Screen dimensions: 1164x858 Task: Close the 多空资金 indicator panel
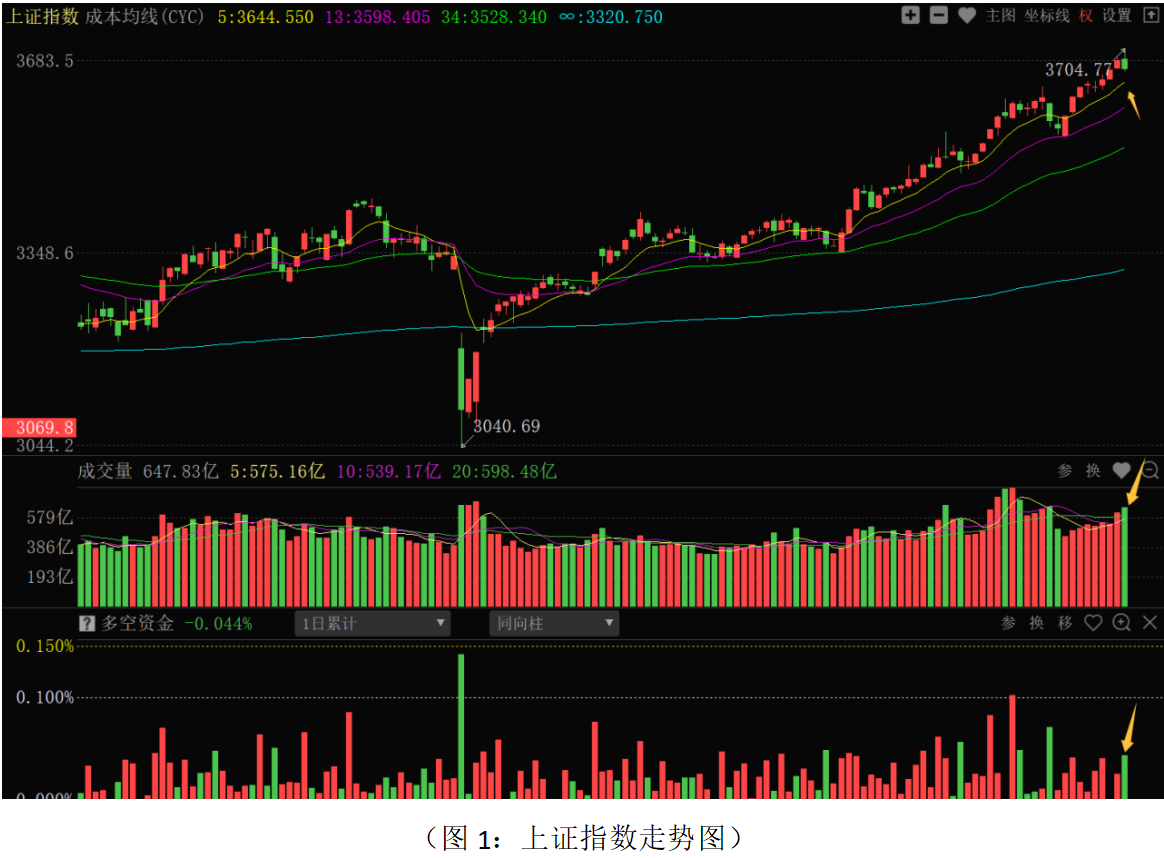tap(1149, 623)
